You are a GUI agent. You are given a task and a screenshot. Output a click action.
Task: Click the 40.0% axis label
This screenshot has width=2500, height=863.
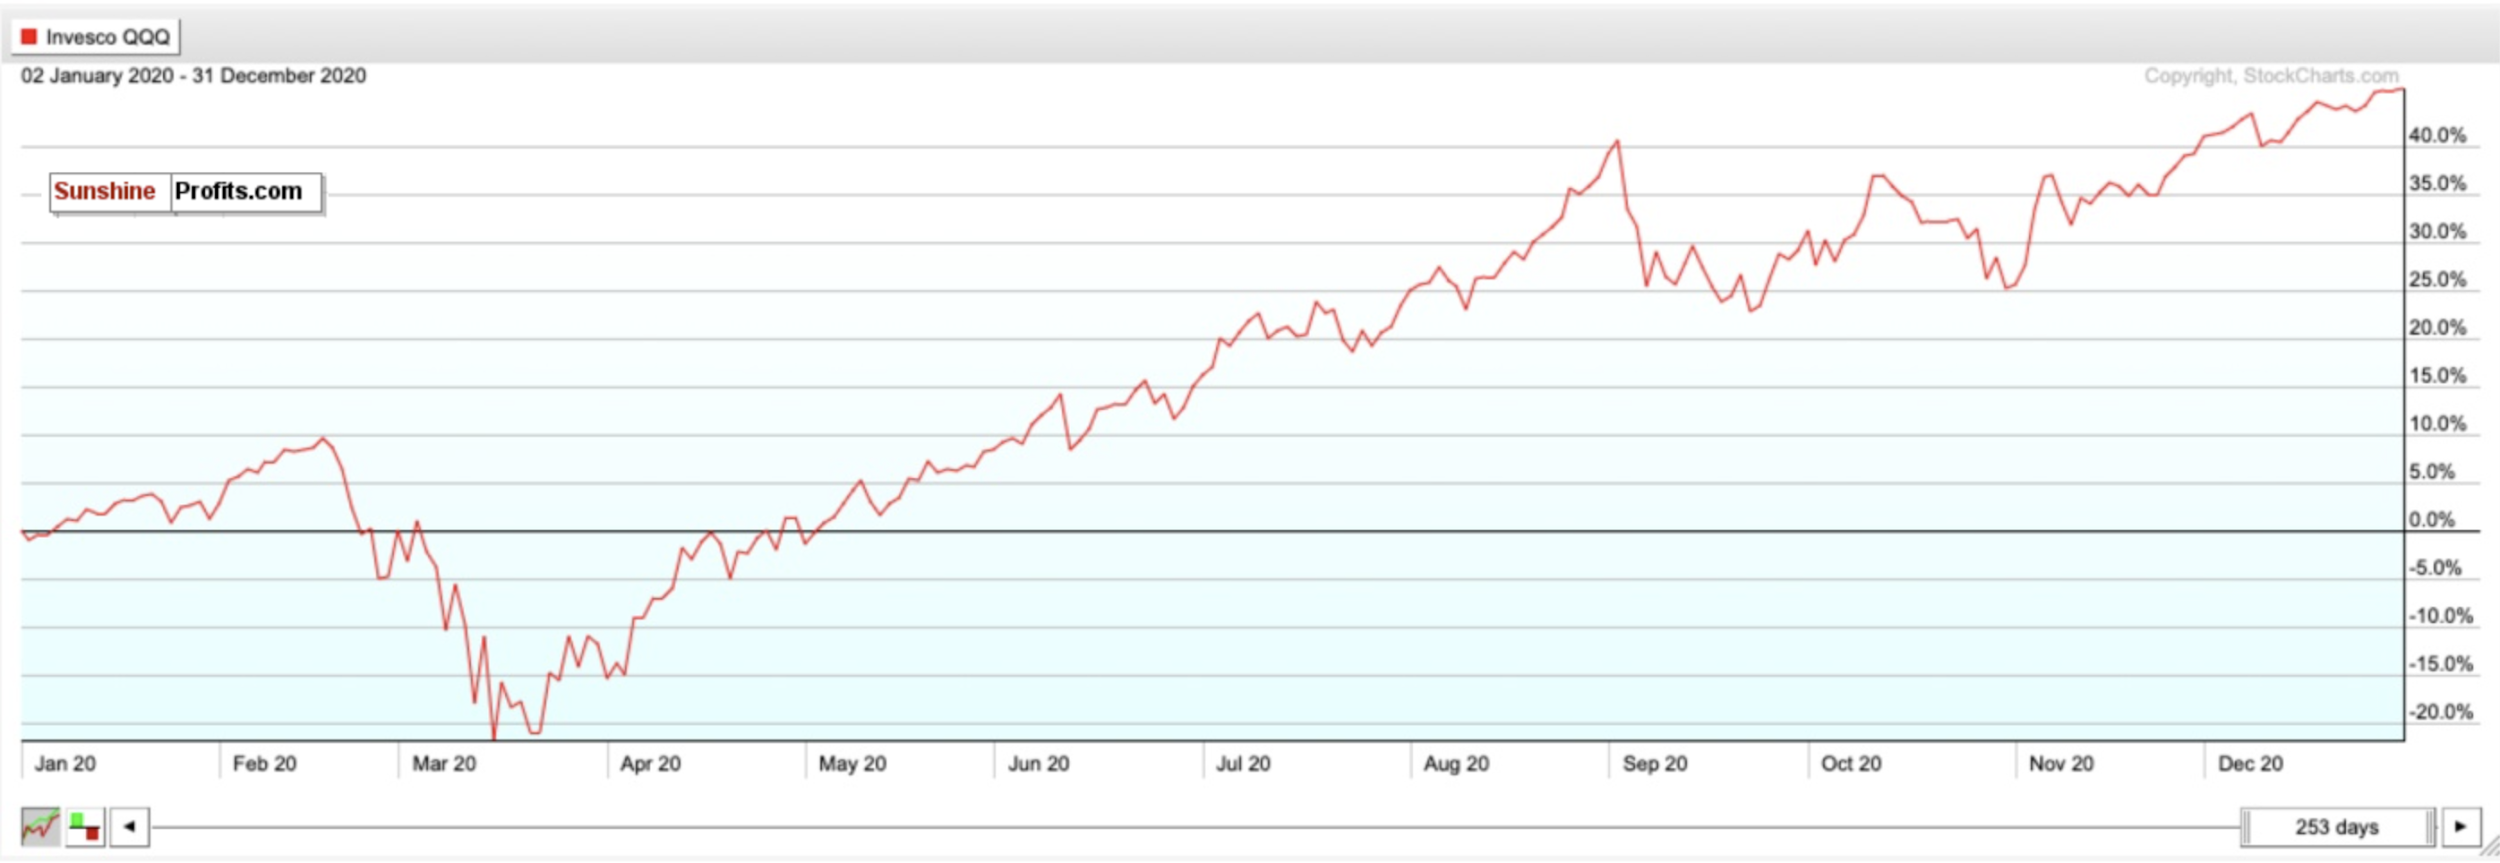2438,135
